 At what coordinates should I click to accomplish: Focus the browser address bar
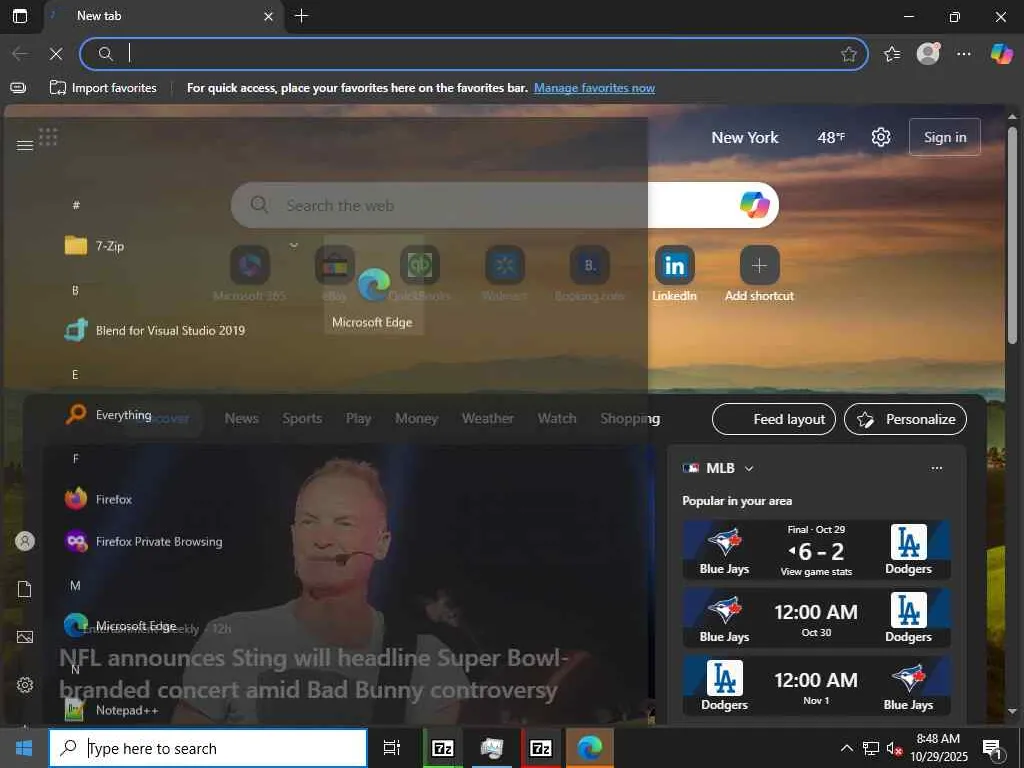tap(473, 54)
